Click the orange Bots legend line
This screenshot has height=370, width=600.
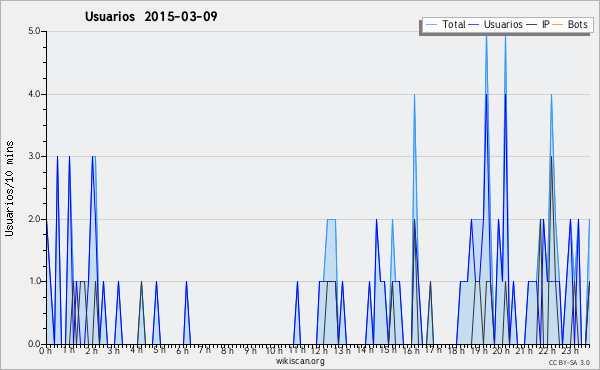coord(558,25)
